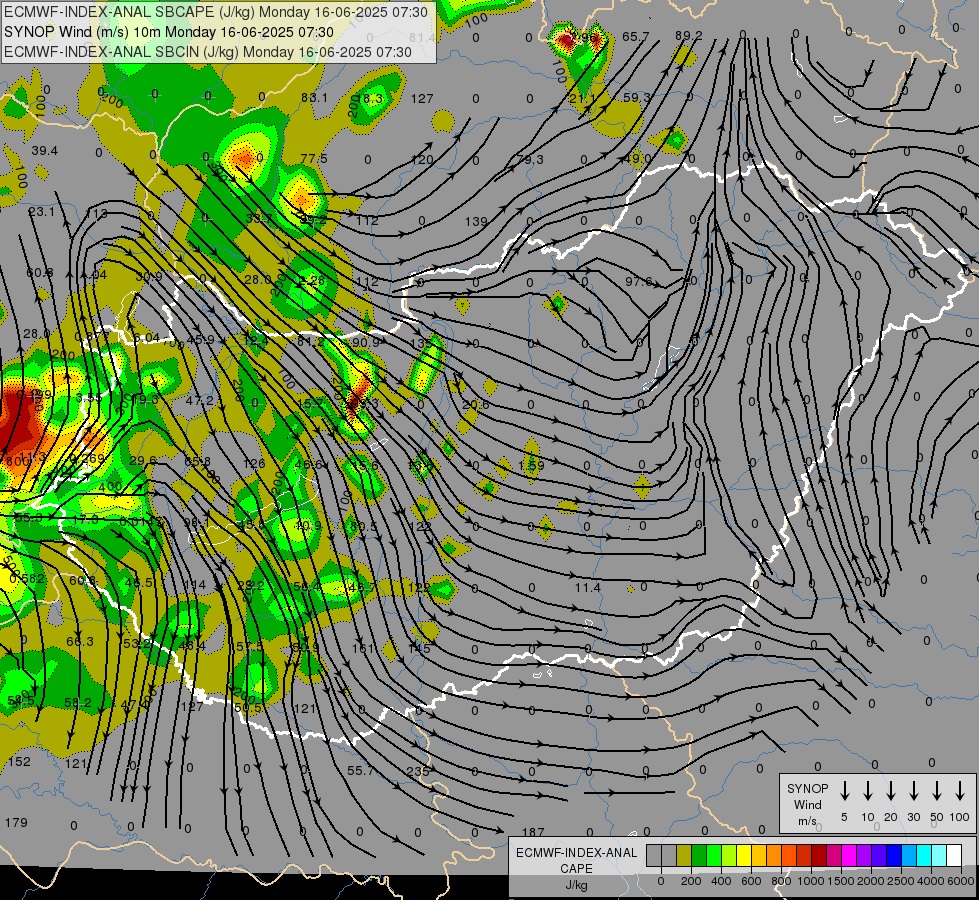Viewport: 979px width, 900px height.
Task: Click the 5 m/s wind arrow in SYNOP legend
Action: [x=844, y=791]
